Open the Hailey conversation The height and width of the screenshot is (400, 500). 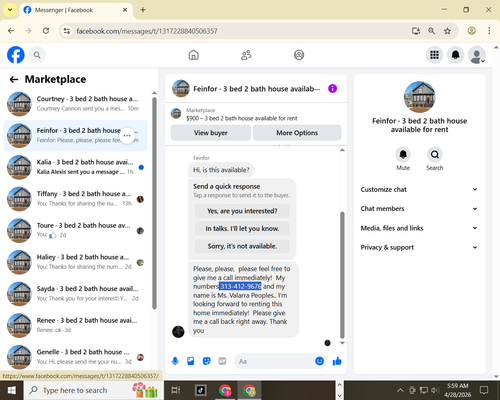[x=75, y=262]
